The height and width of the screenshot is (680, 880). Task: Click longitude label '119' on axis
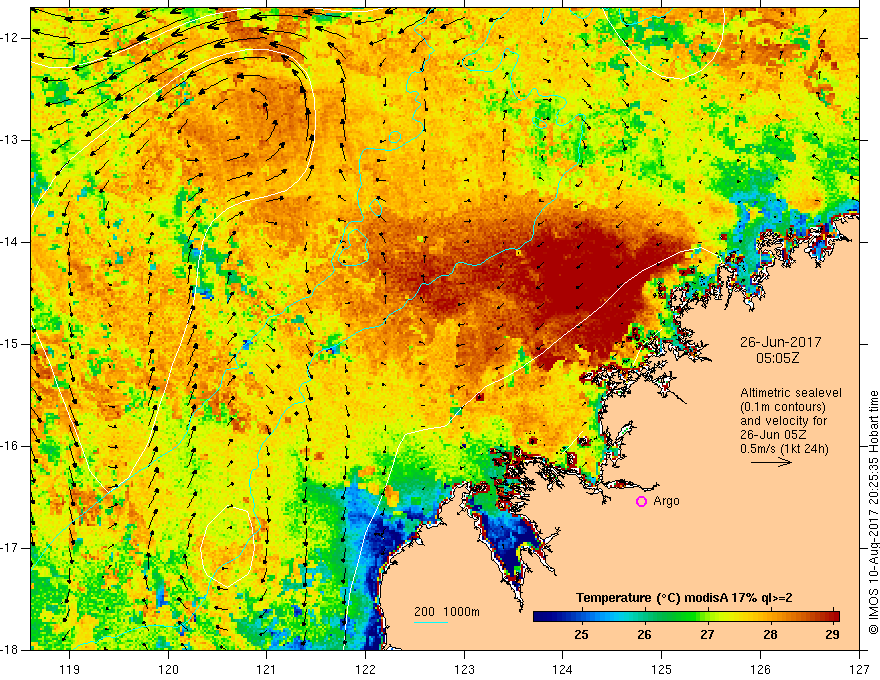pos(70,669)
